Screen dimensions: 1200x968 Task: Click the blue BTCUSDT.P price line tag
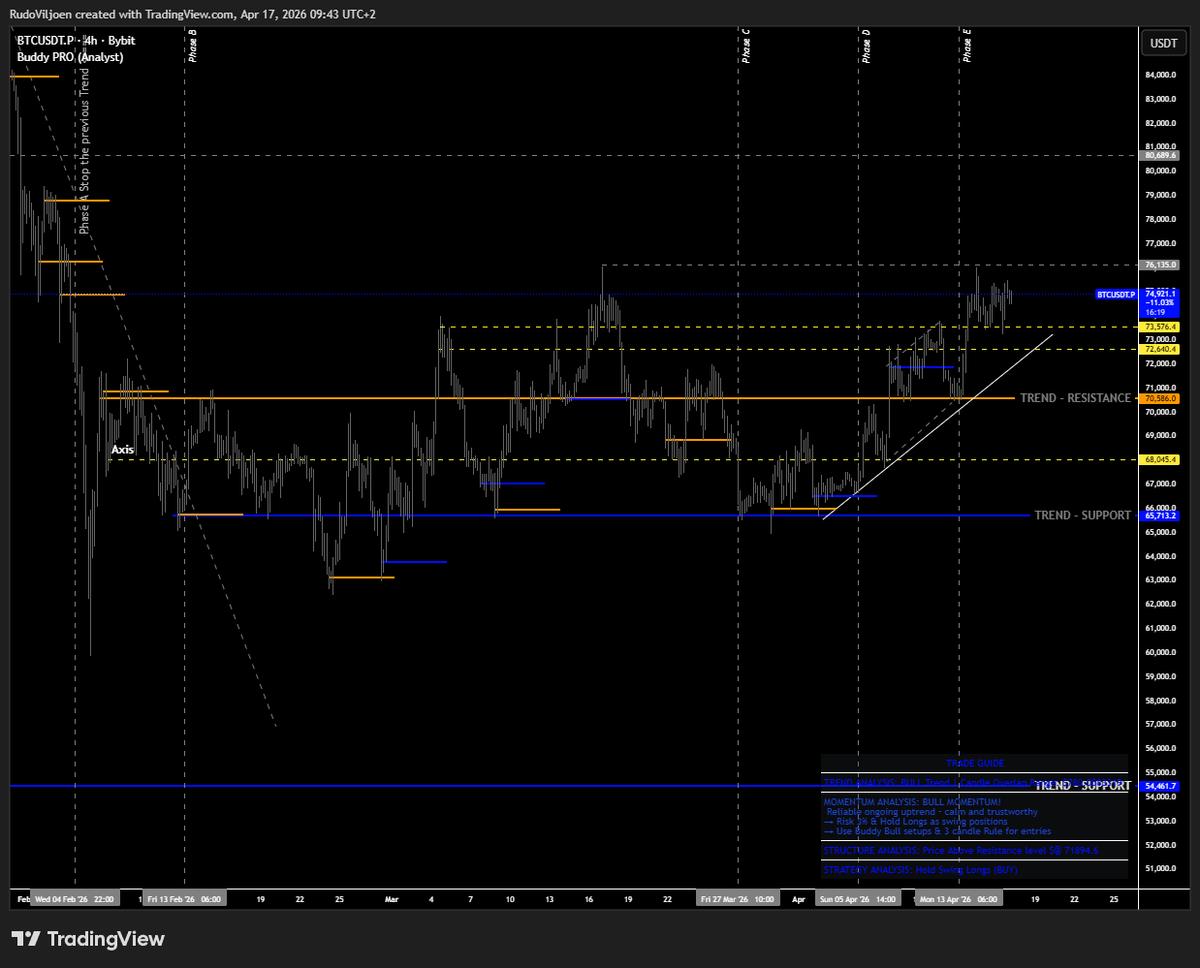tap(1116, 295)
